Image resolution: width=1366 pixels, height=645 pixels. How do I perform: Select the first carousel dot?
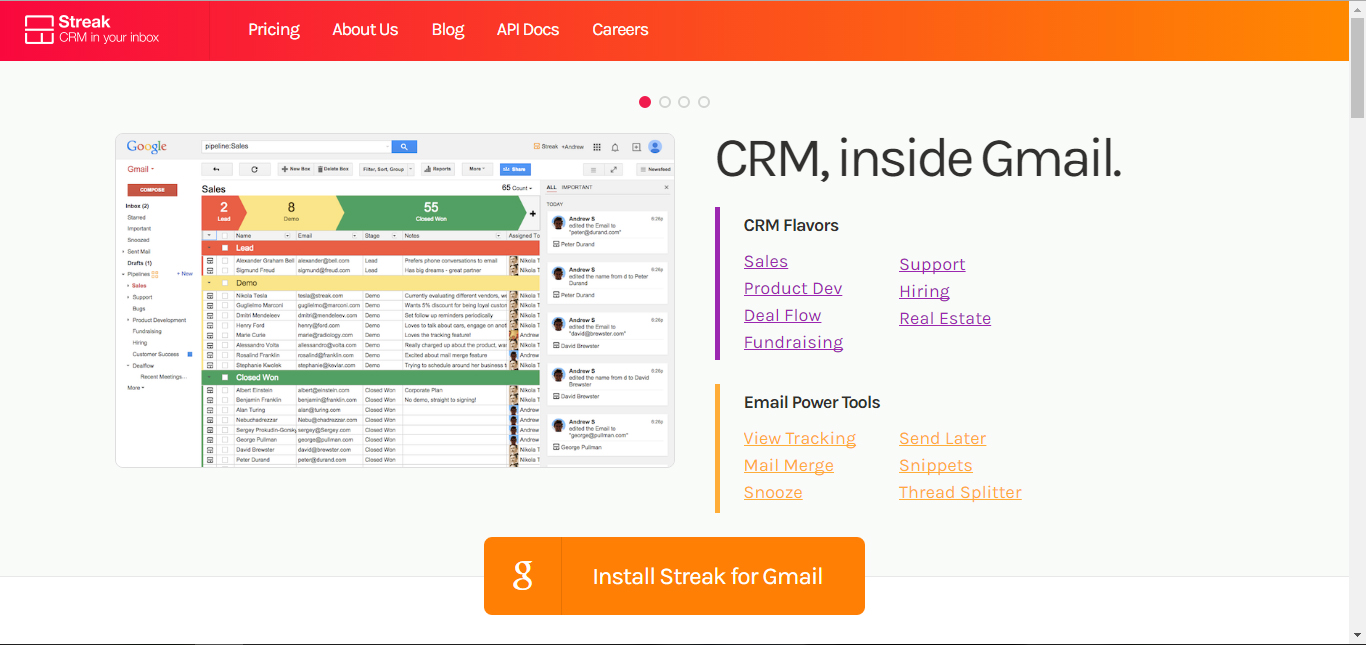coord(645,102)
